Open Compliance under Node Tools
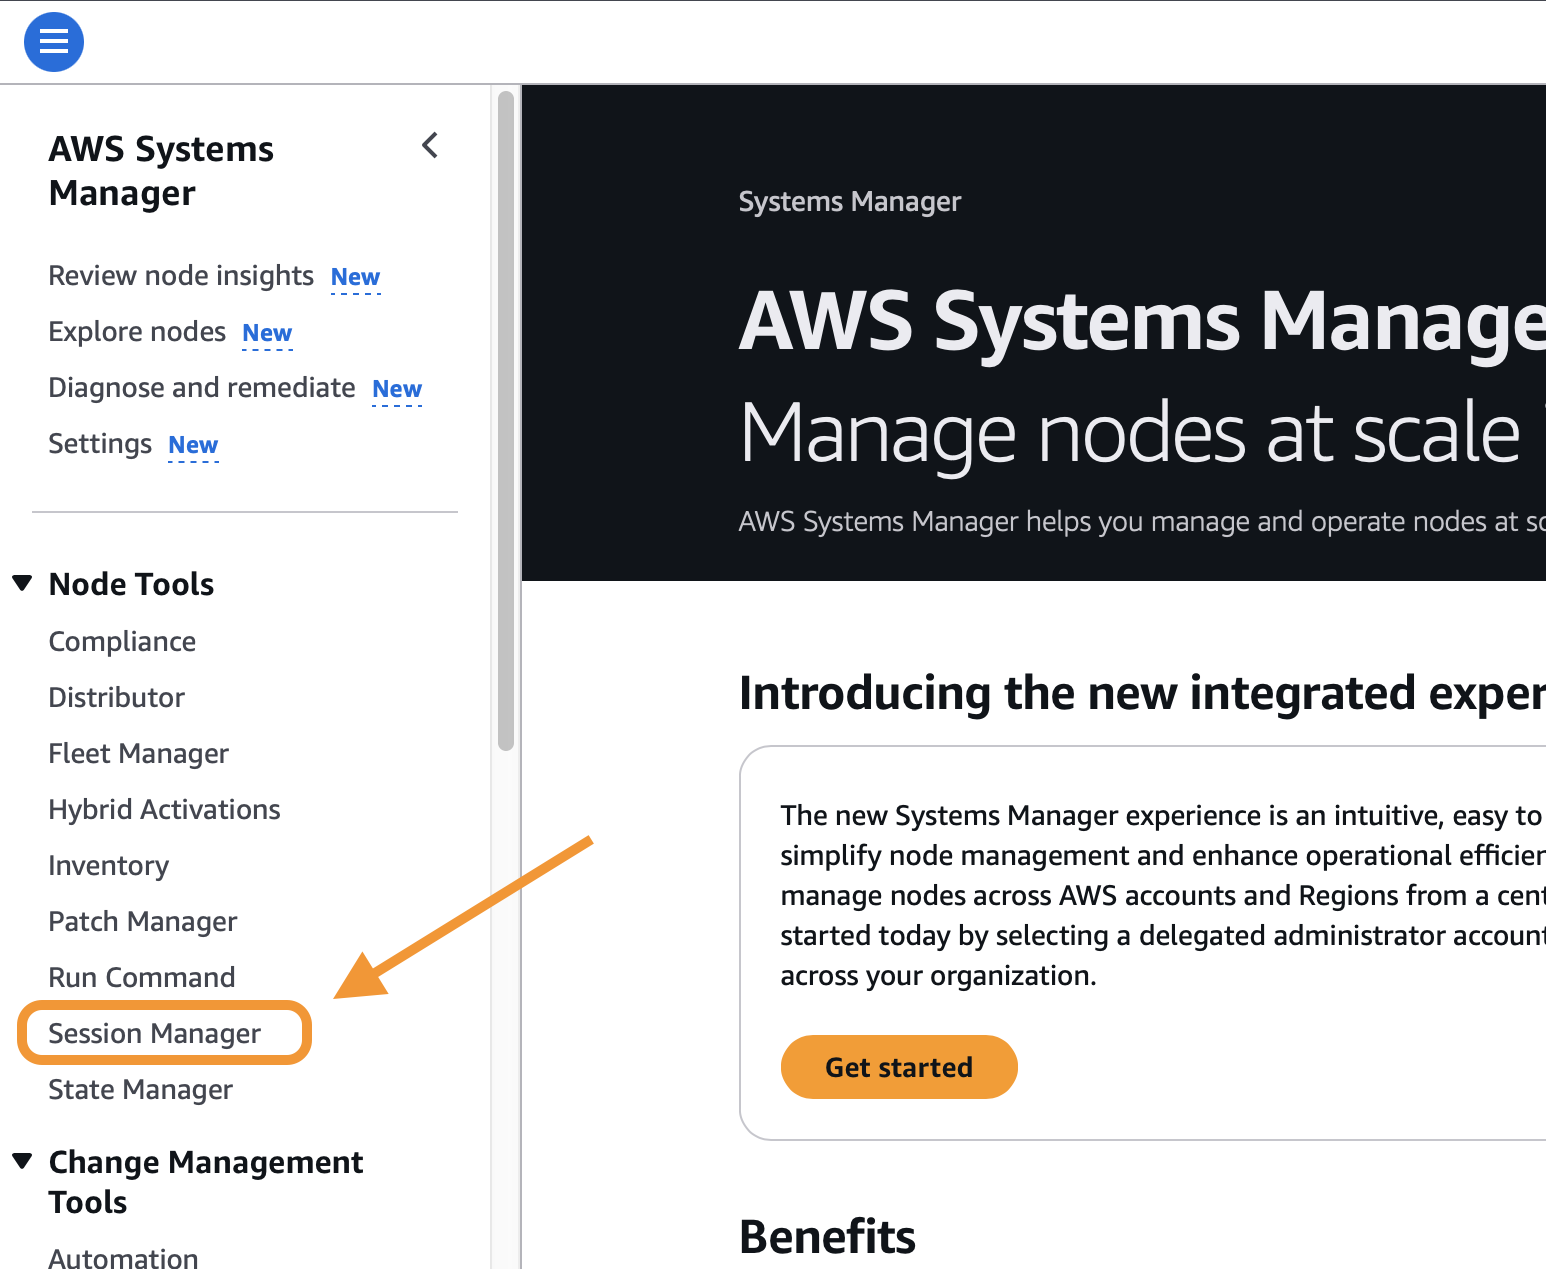Screen dimensions: 1546x1269 (122, 641)
